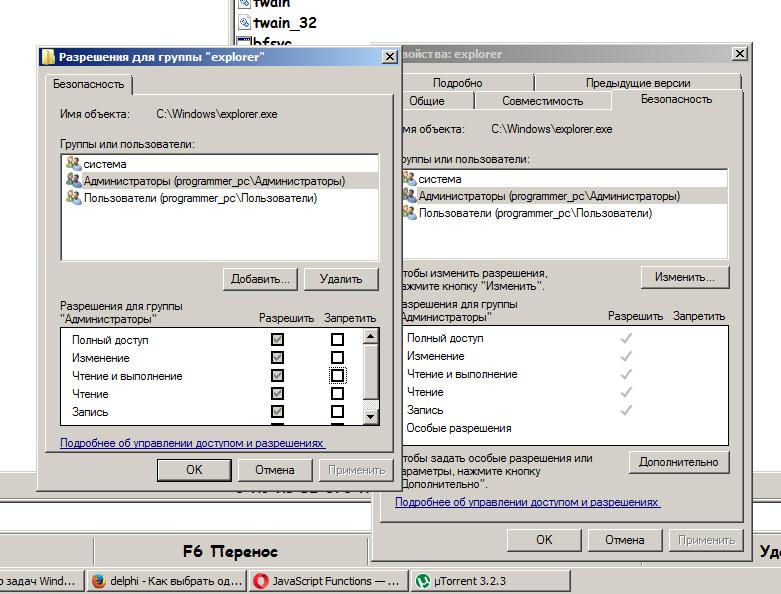Click the group icon beside Администраторы in the properties window
The image size is (781, 594).
coord(409,195)
